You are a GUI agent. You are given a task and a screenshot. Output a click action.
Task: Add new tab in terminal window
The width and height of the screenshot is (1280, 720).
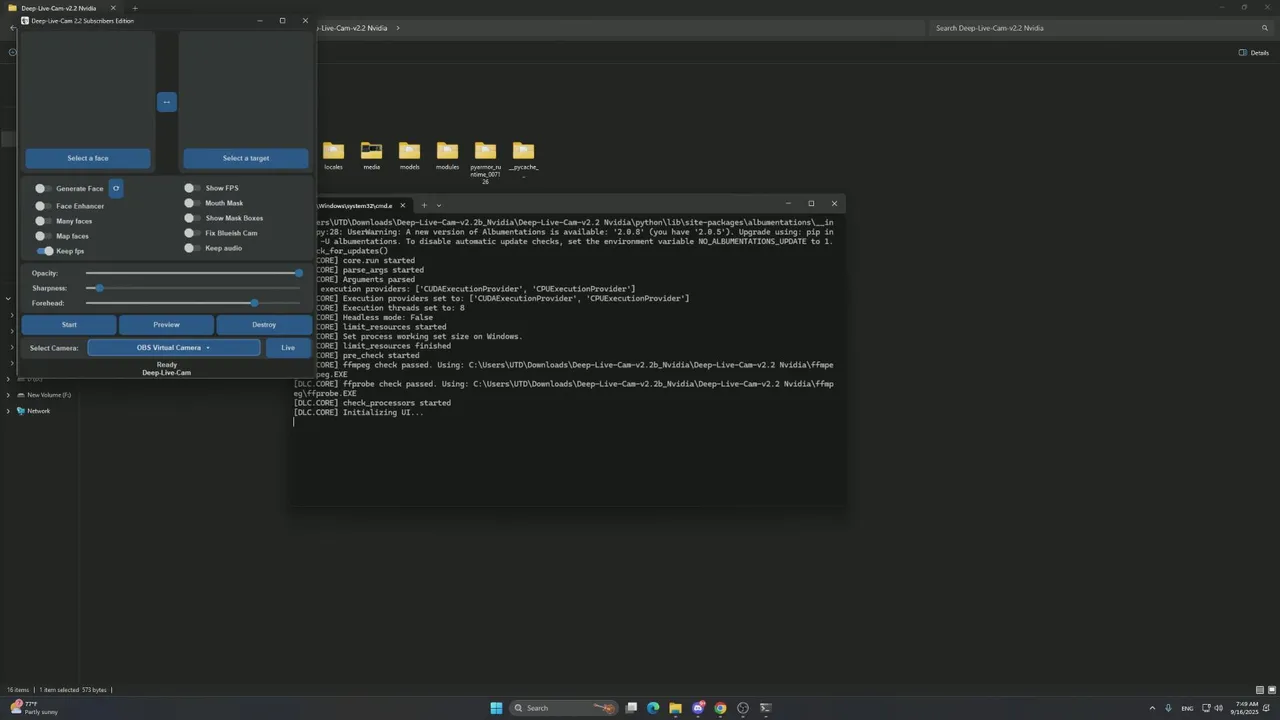click(x=423, y=205)
